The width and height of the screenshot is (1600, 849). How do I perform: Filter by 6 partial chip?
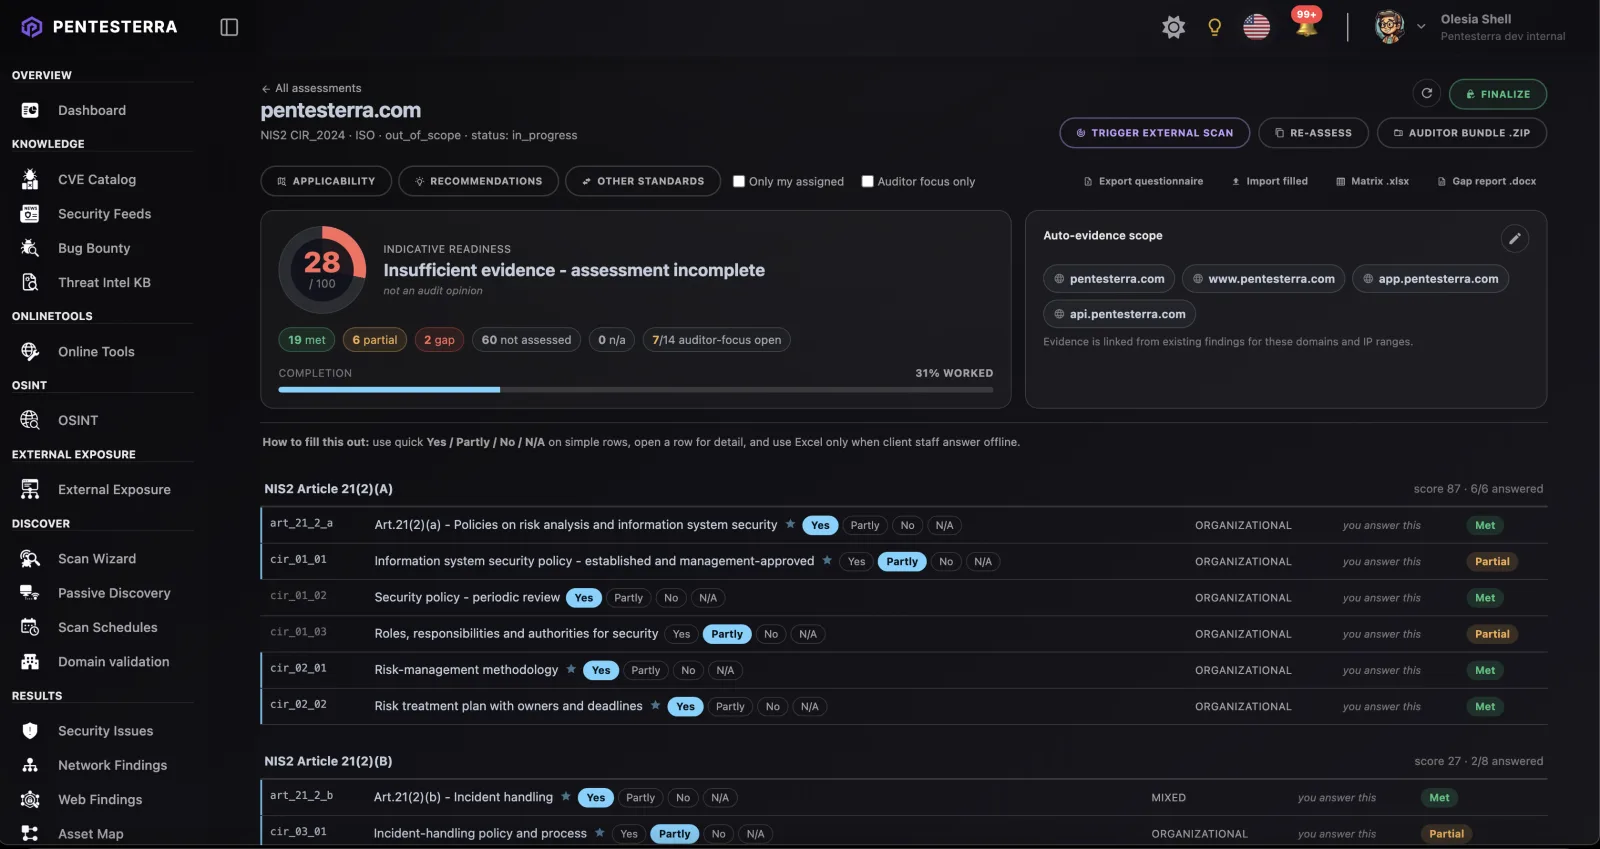(x=375, y=340)
